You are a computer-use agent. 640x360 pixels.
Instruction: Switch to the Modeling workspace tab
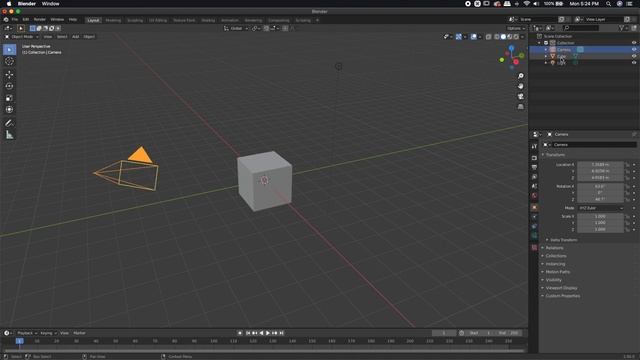coord(113,20)
